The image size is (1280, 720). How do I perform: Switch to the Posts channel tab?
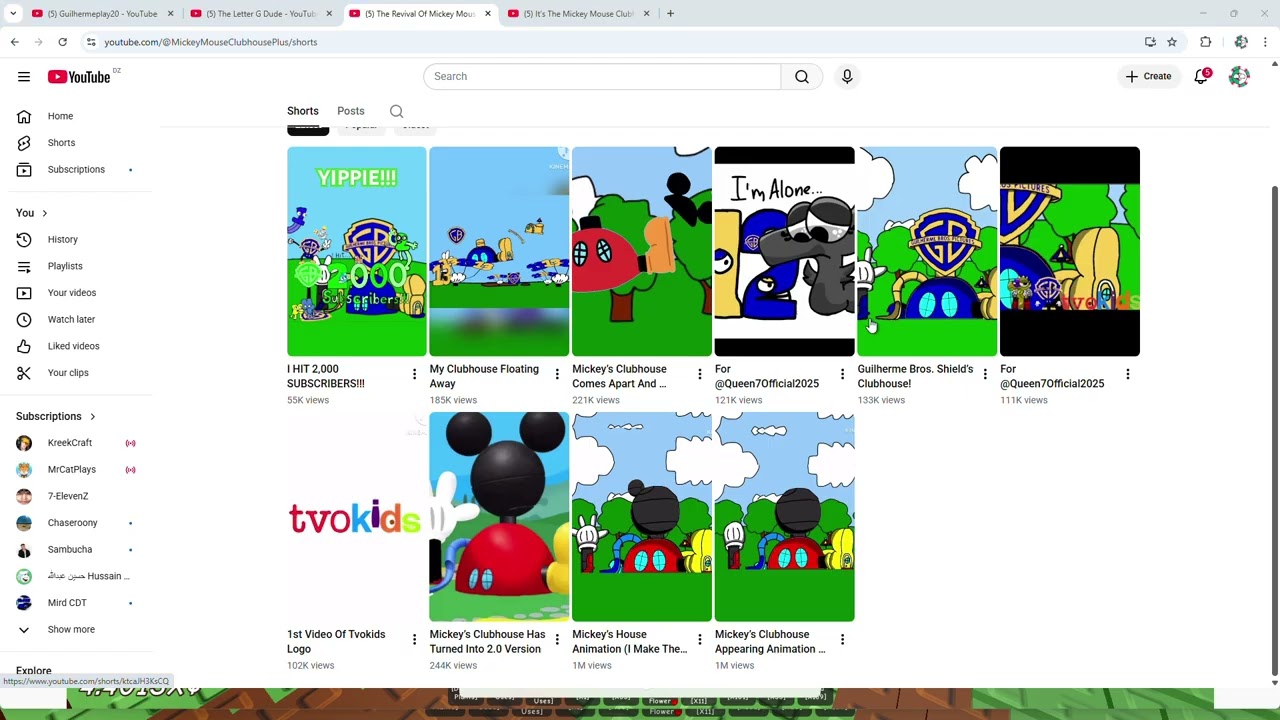351,111
